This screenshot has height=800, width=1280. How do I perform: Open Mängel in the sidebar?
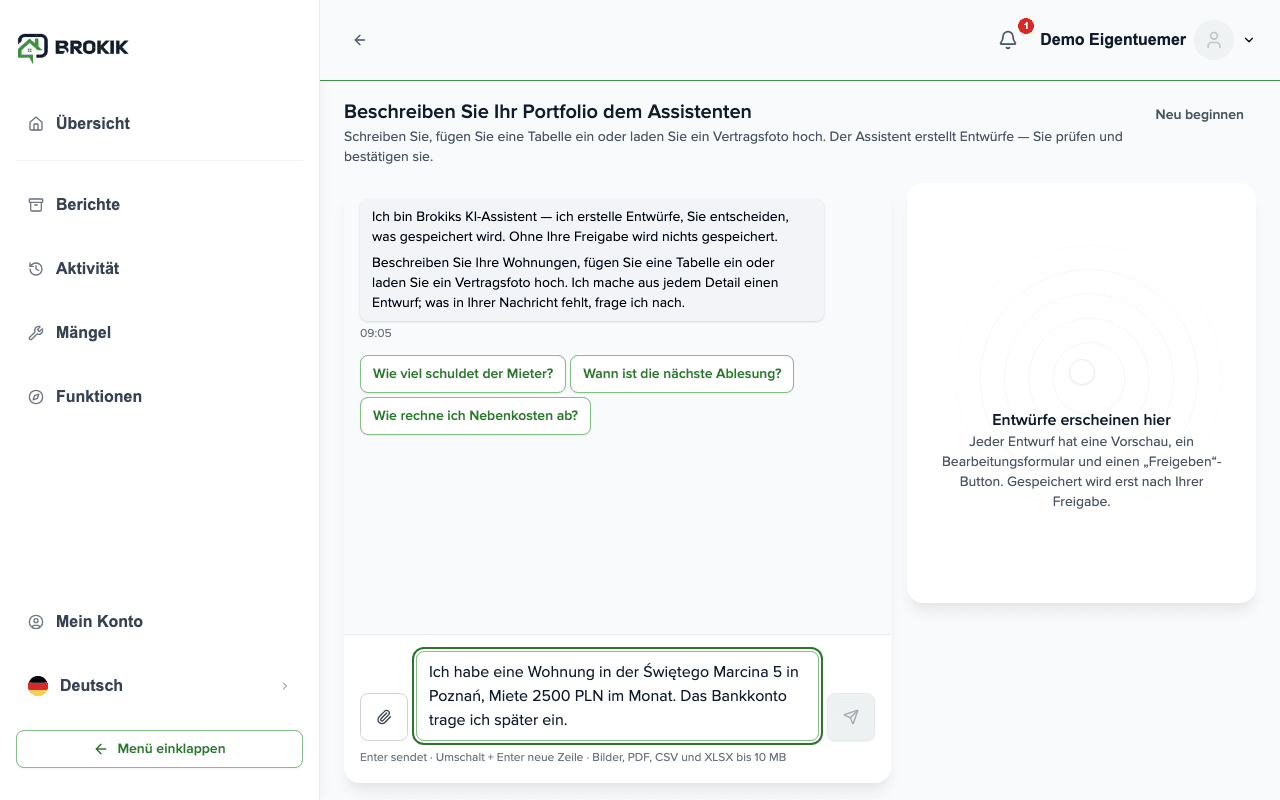[x=160, y=333]
